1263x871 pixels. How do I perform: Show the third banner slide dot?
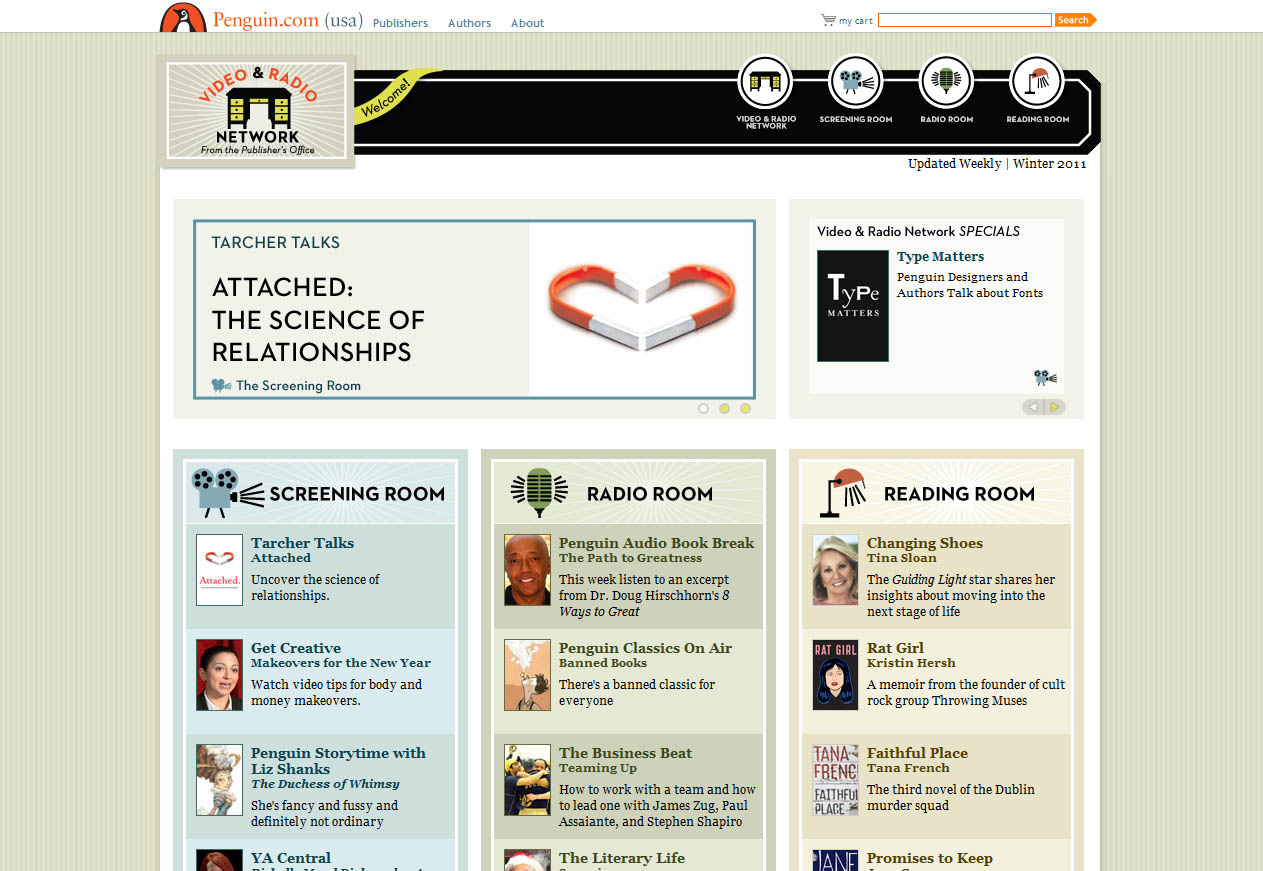[745, 408]
